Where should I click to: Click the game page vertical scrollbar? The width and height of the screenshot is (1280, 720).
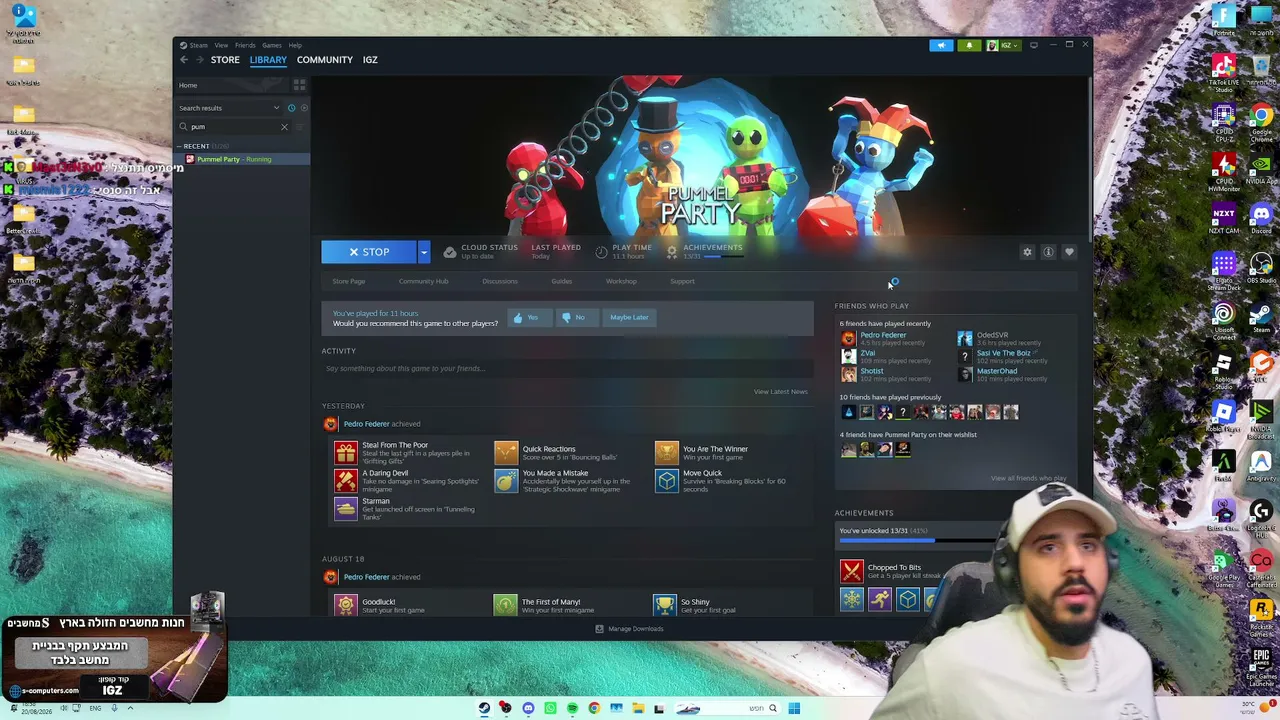(x=1089, y=160)
